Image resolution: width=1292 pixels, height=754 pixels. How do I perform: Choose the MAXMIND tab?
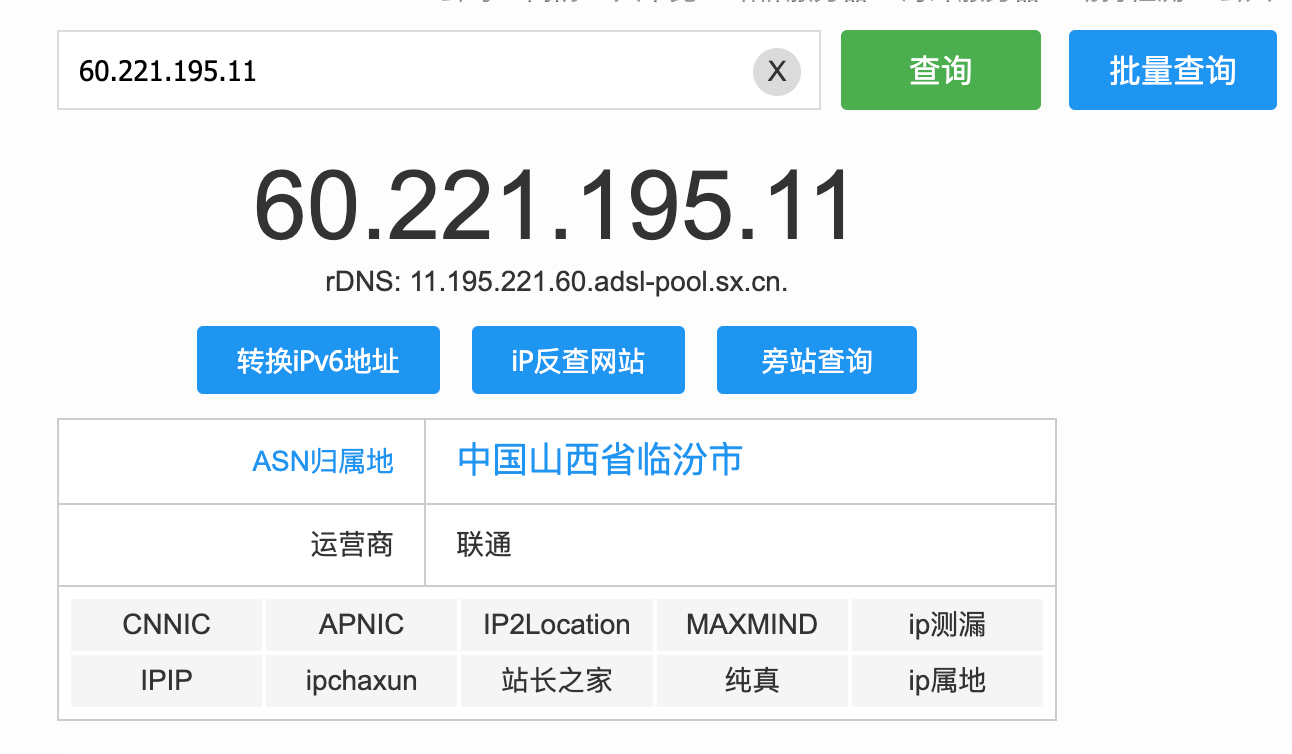click(x=751, y=625)
